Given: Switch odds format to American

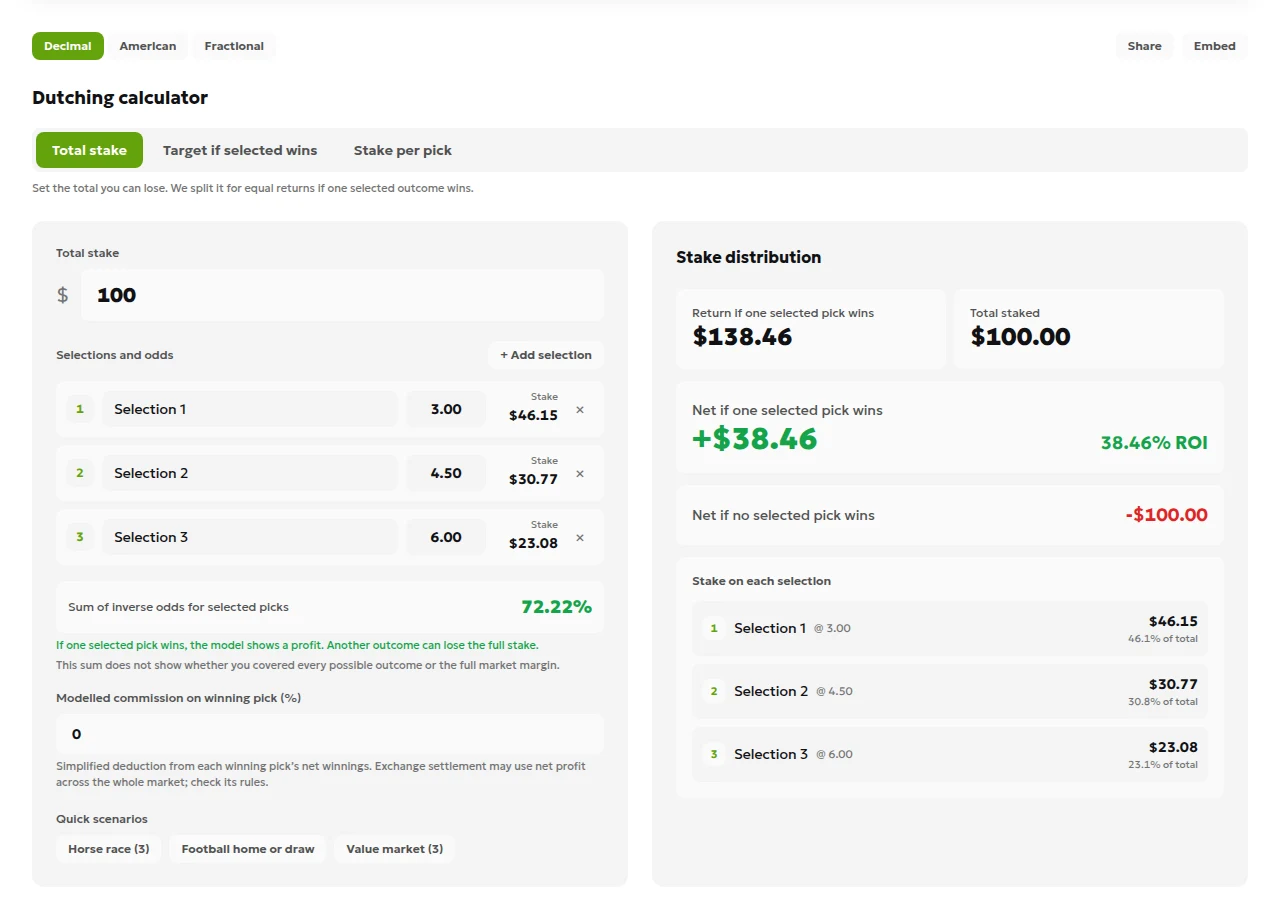Looking at the screenshot, I should coord(148,46).
